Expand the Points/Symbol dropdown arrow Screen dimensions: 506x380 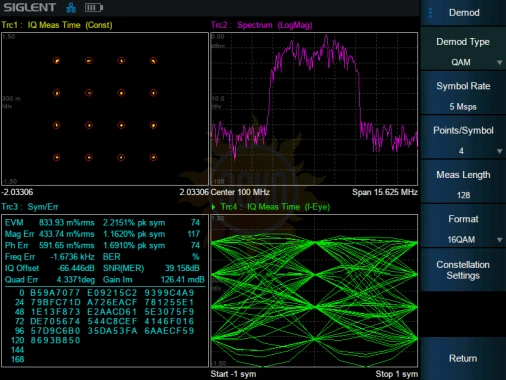click(x=499, y=151)
